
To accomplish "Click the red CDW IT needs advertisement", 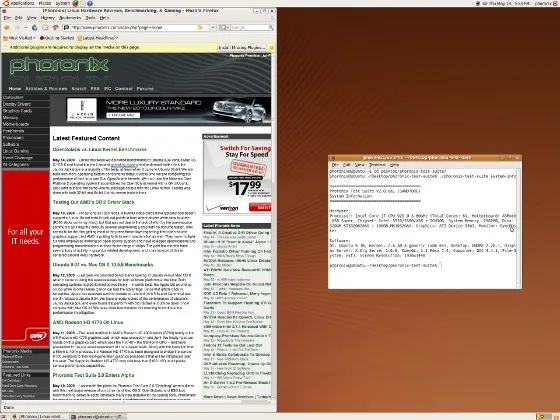I will point(25,258).
